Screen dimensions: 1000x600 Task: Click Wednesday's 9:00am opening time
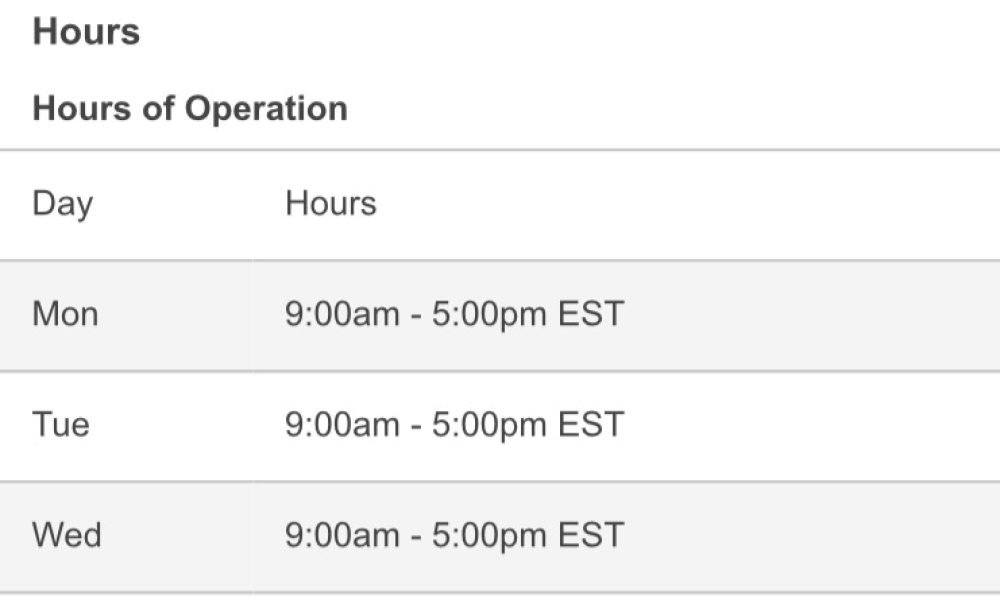342,535
